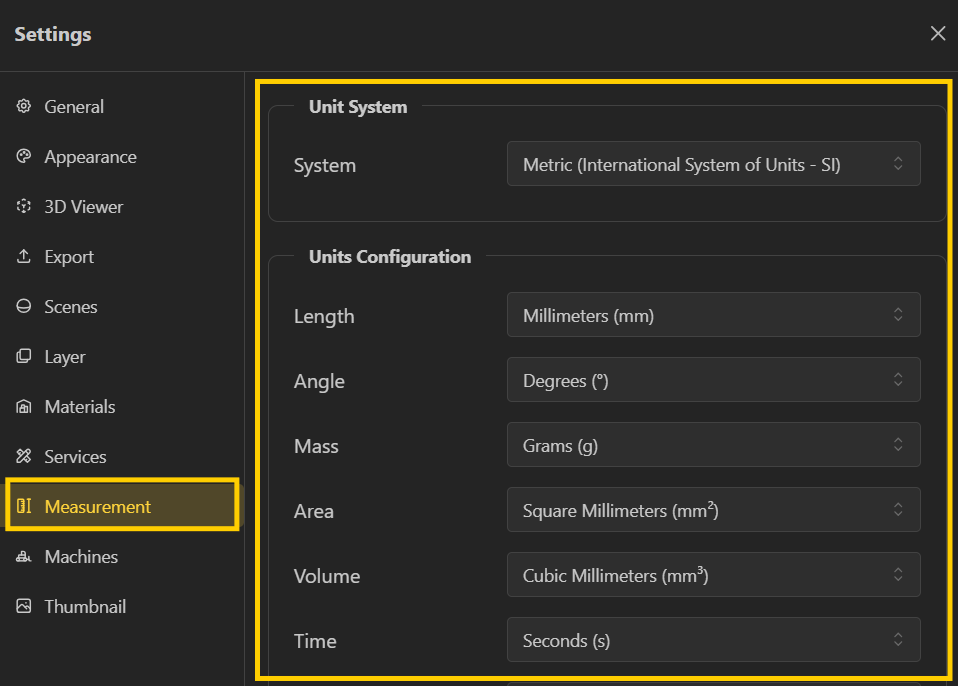Image resolution: width=958 pixels, height=686 pixels.
Task: Click the Scenes sphere icon
Action: 24,307
